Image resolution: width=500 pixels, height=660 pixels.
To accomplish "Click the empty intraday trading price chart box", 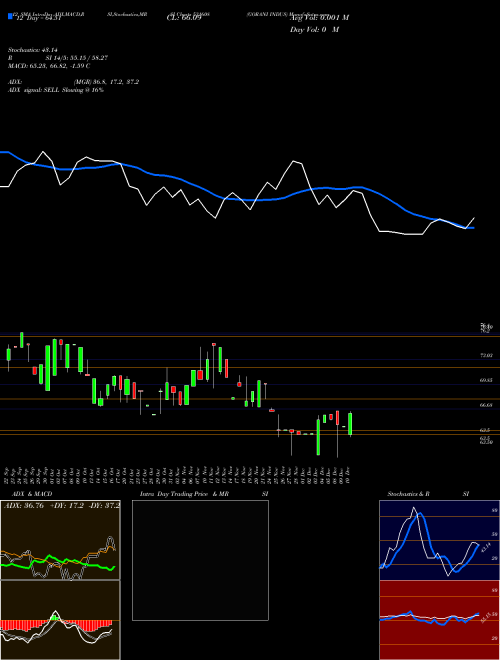I will (x=200, y=560).
